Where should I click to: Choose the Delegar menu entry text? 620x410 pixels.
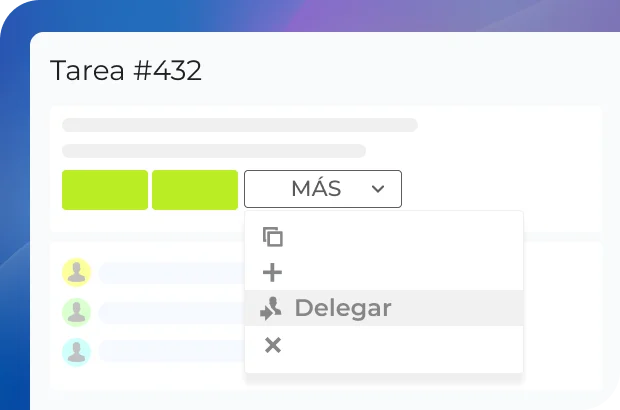coord(343,308)
